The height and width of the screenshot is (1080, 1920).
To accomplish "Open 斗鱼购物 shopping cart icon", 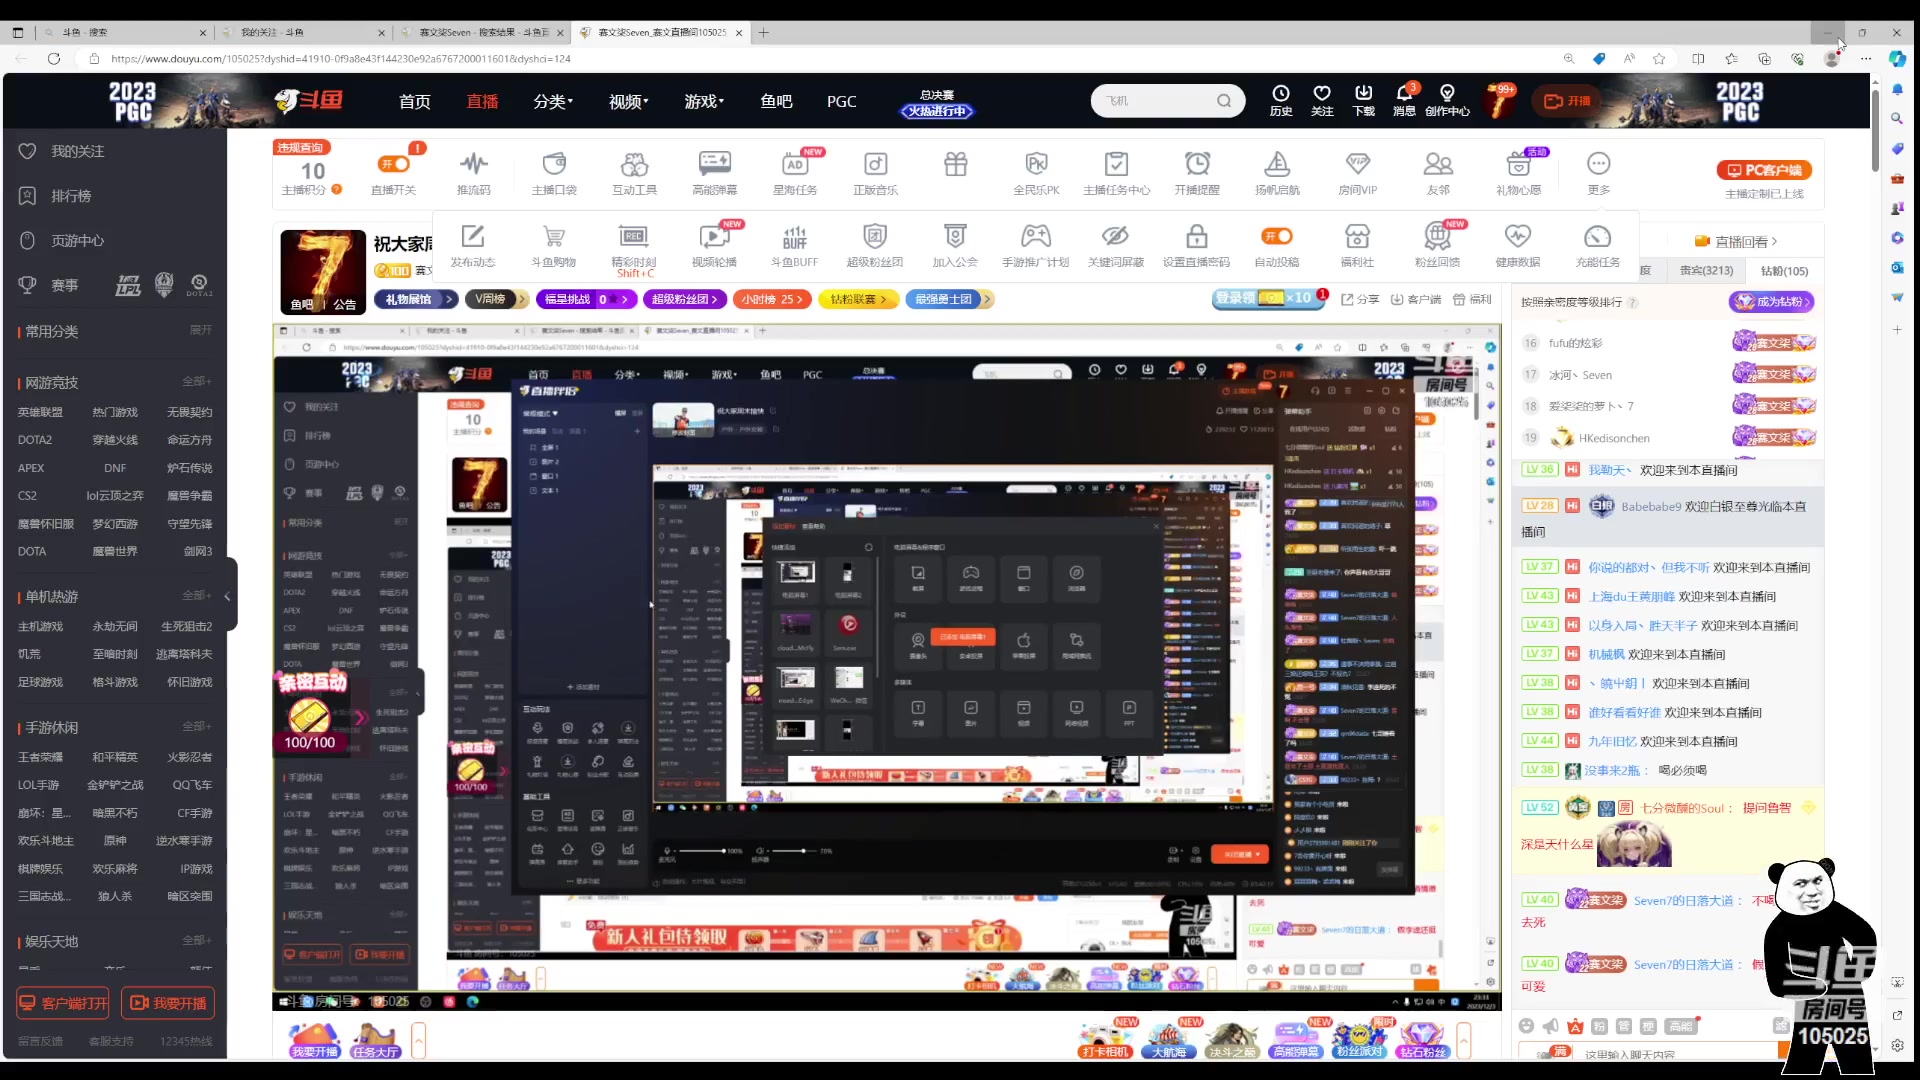I will tap(553, 245).
